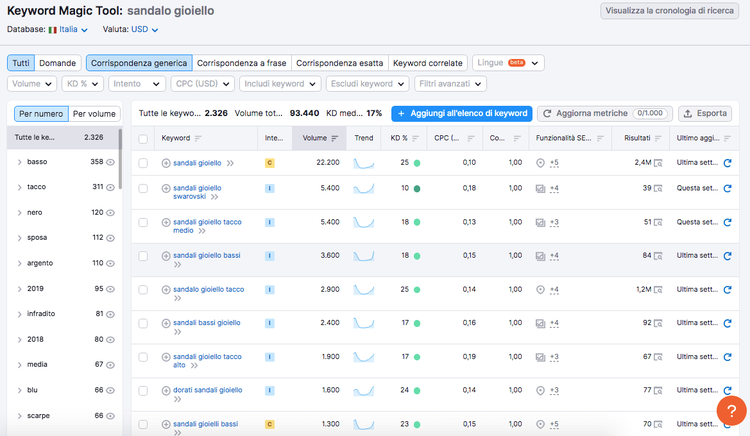This screenshot has height=436, width=750.
Task: Show SERP features icon for sandali gioiello swarovski
Action: click(540, 188)
